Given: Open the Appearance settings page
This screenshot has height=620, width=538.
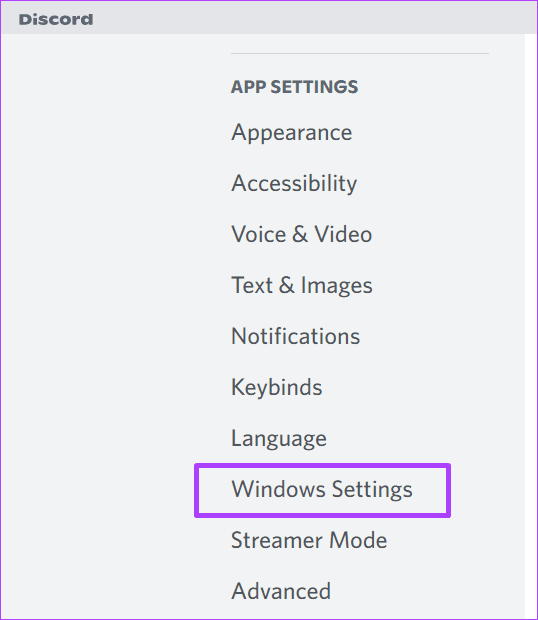Looking at the screenshot, I should click(x=291, y=132).
